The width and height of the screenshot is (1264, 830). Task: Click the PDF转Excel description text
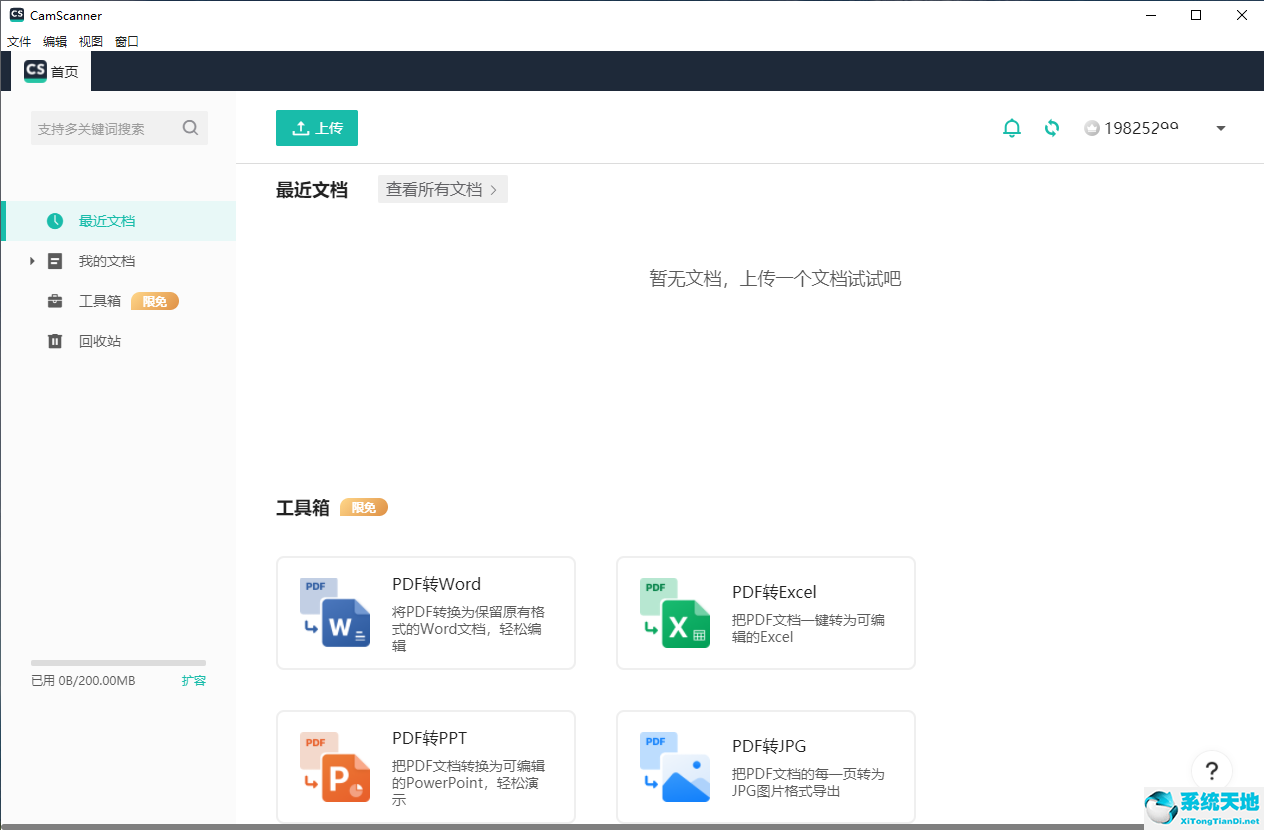[808, 629]
